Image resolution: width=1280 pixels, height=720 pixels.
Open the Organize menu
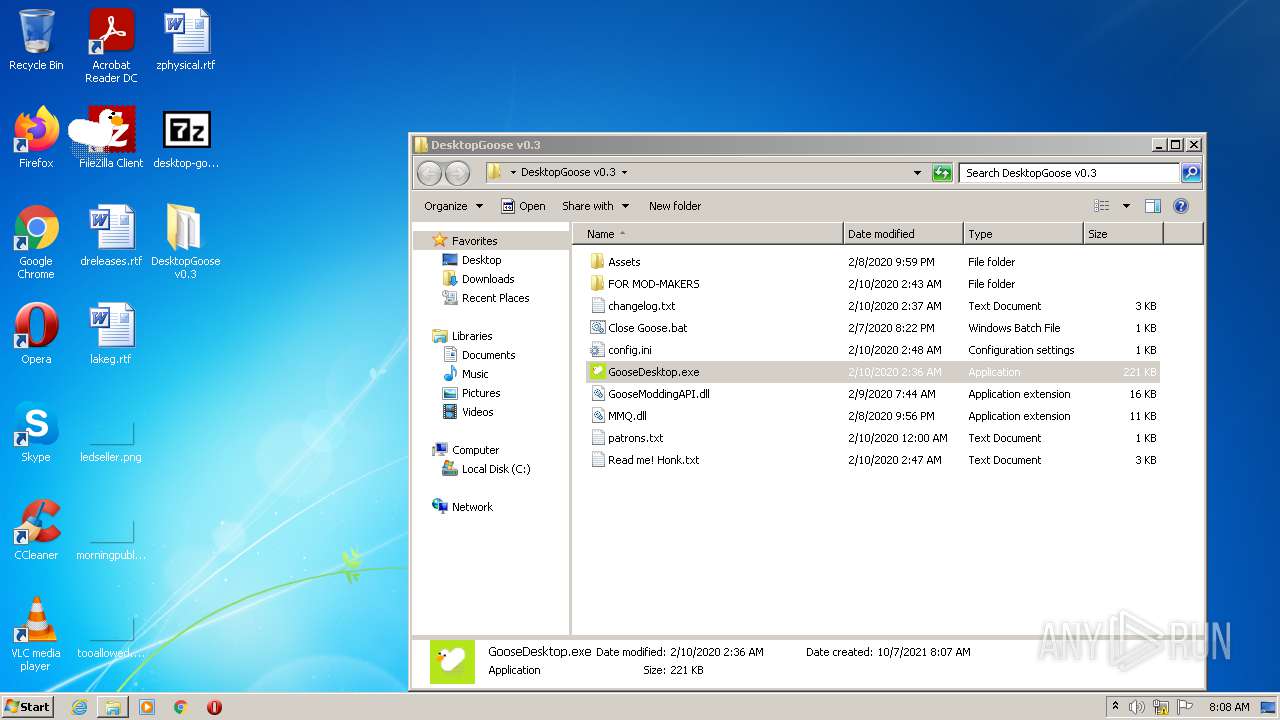tap(453, 206)
